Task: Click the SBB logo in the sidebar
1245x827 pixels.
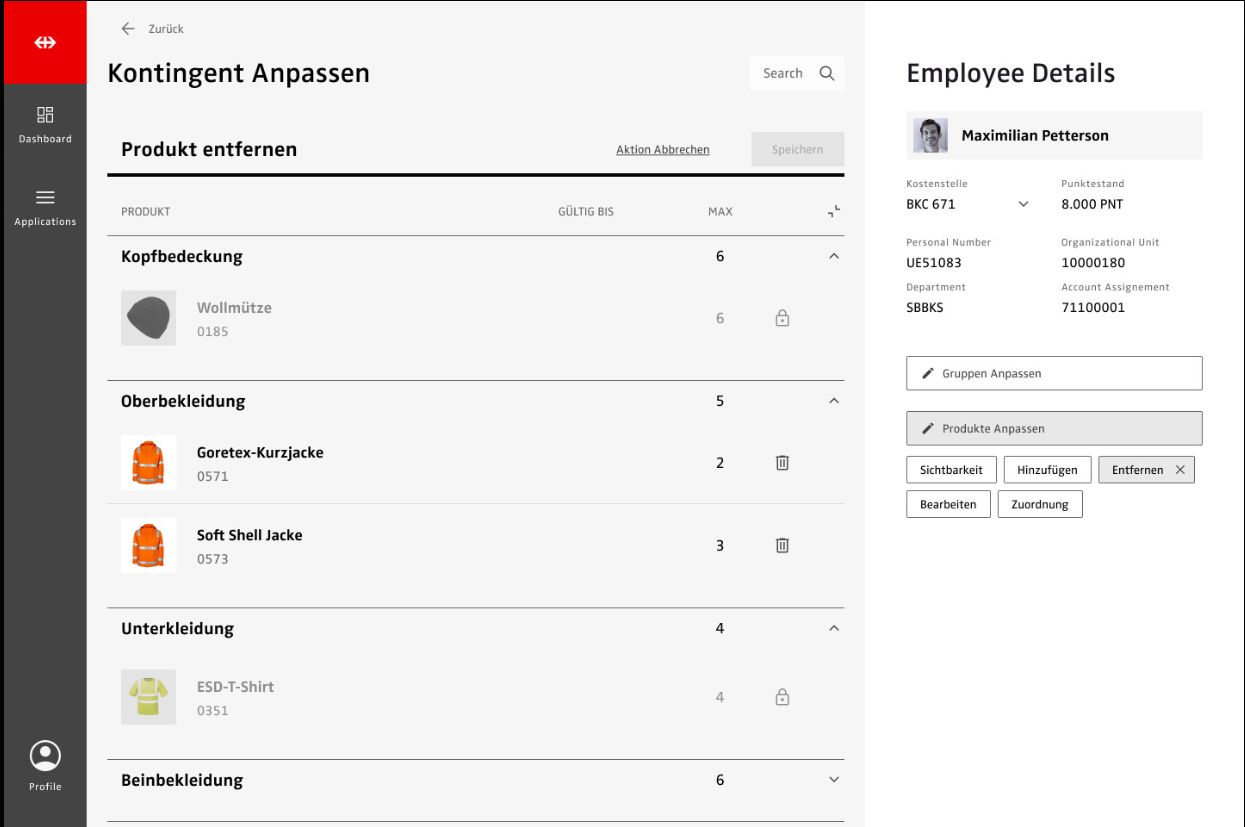Action: coord(45,43)
